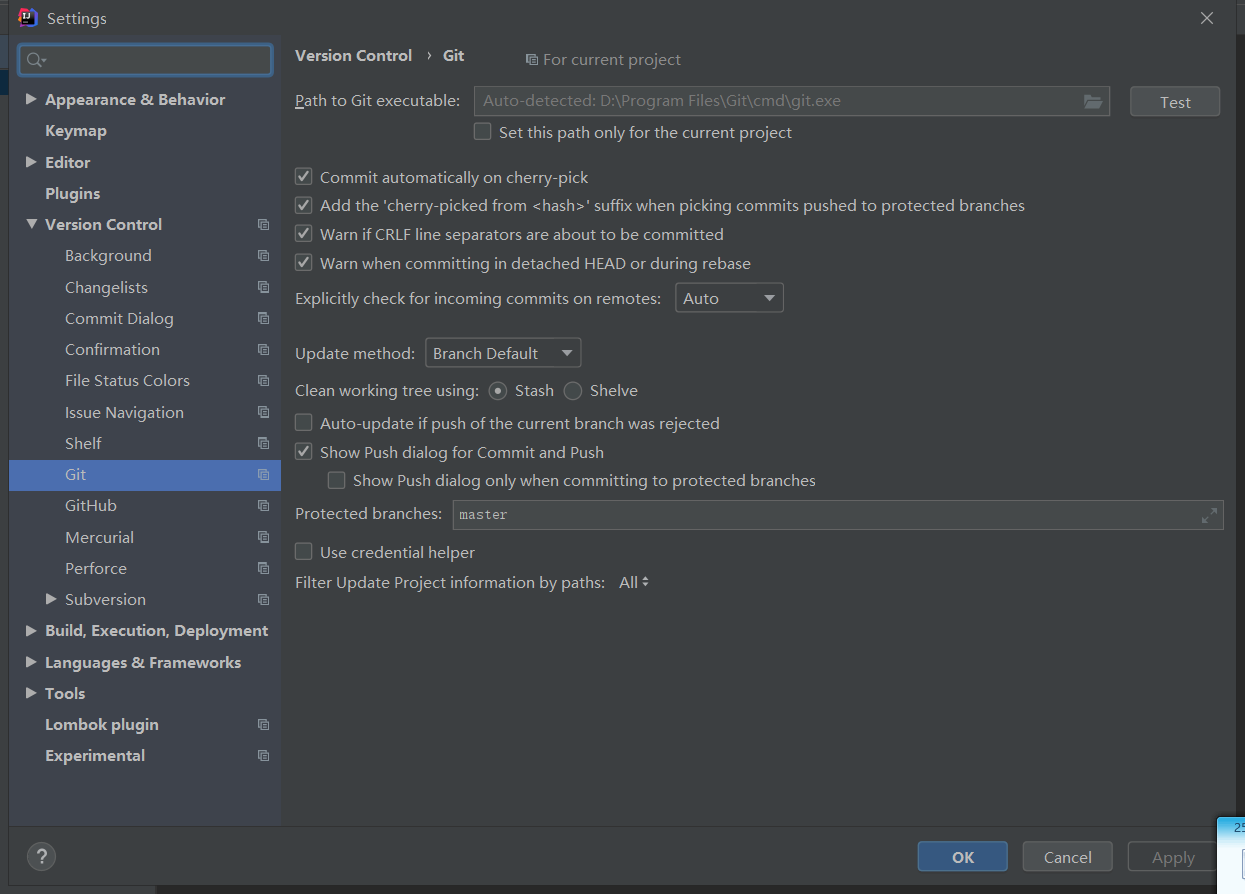Expand the Appearance & Behavior section
This screenshot has height=894, width=1245.
[x=31, y=99]
